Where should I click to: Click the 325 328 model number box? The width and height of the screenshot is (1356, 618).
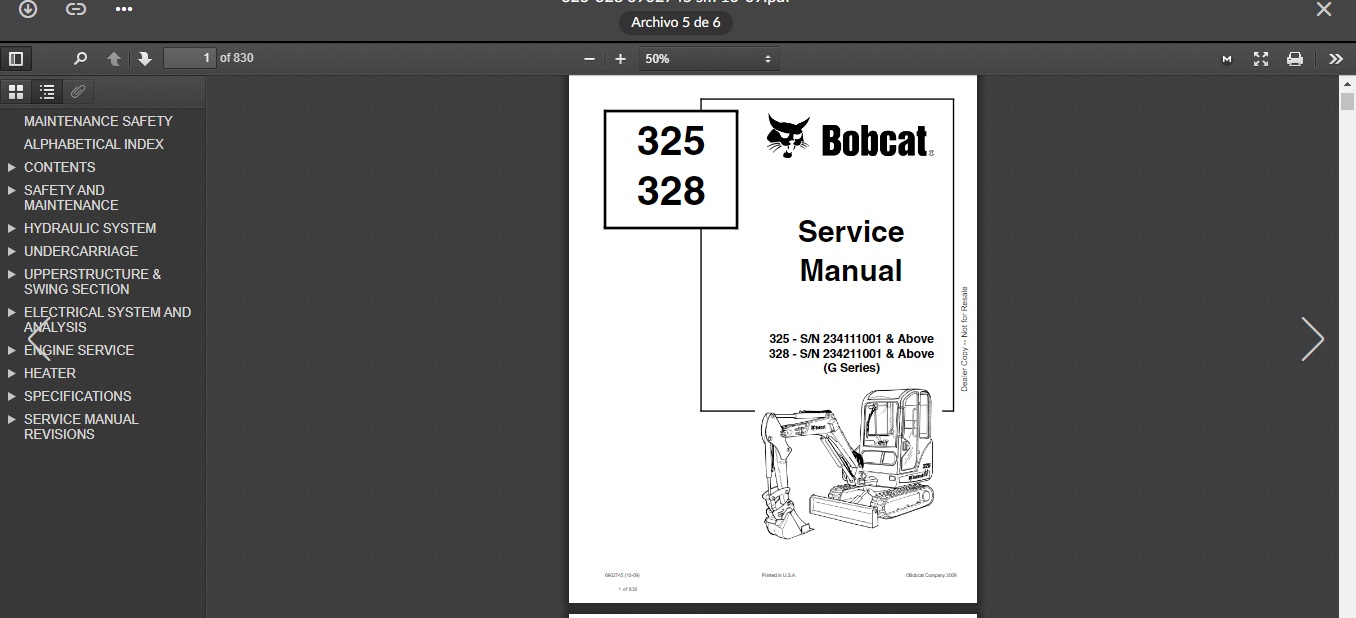click(x=671, y=169)
